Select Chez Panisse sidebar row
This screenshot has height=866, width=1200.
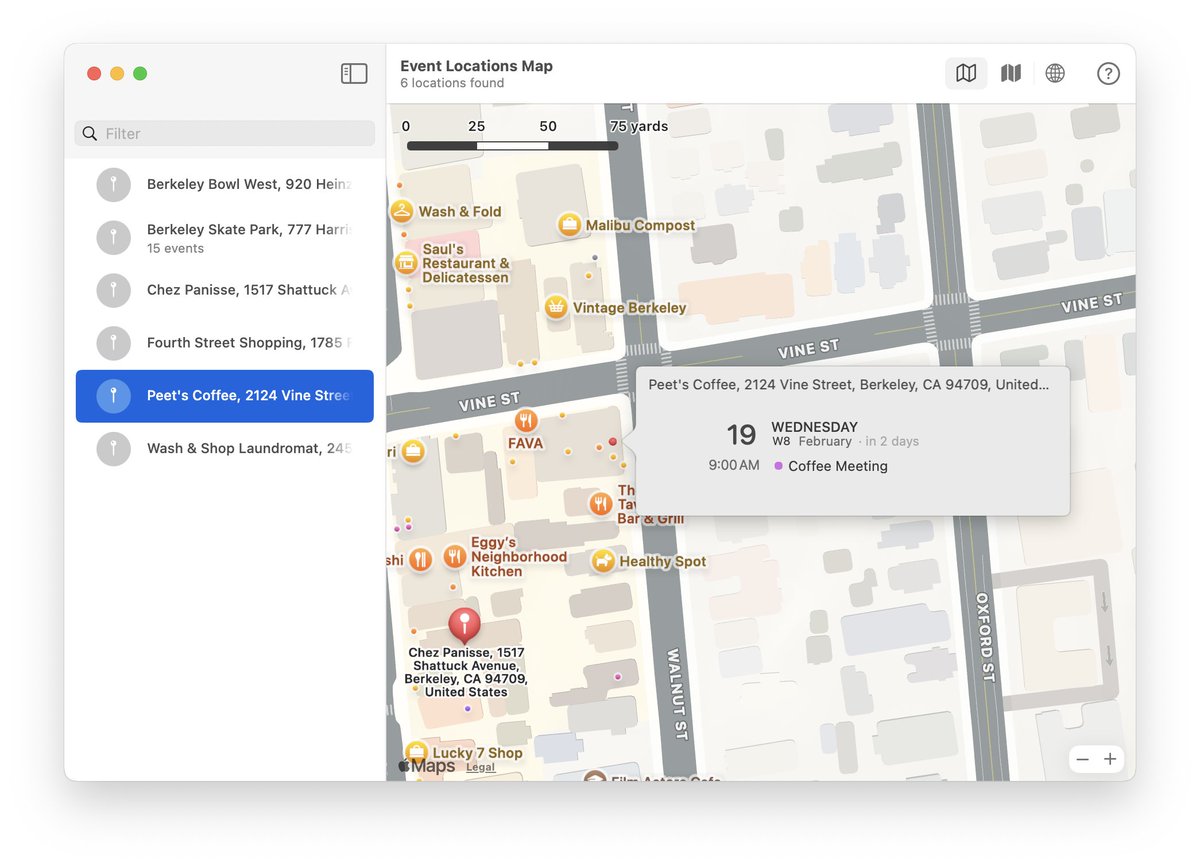pos(225,290)
